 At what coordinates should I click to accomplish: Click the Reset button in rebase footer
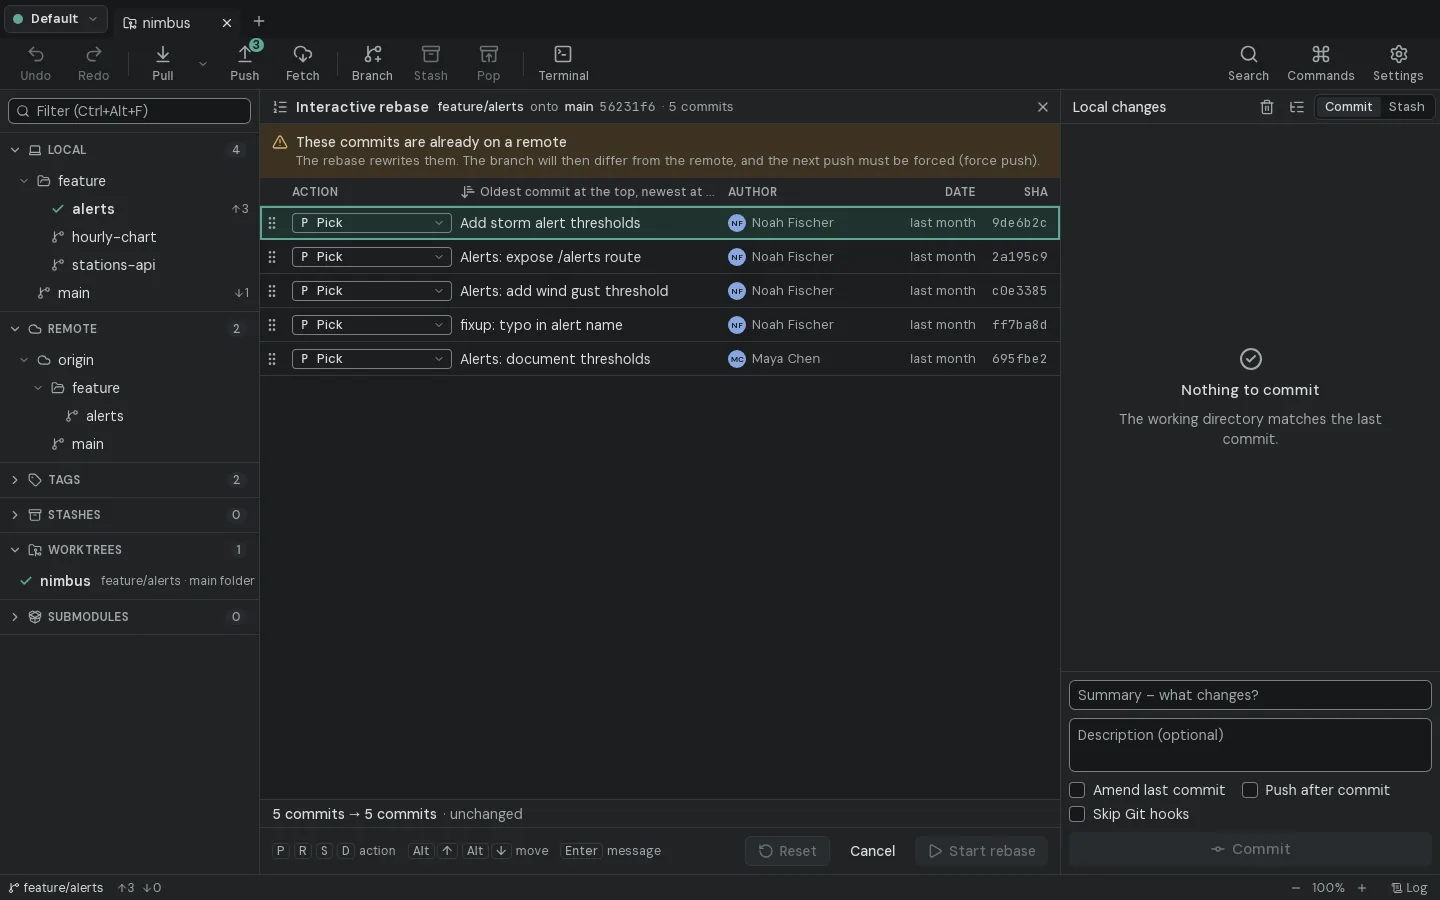point(787,851)
